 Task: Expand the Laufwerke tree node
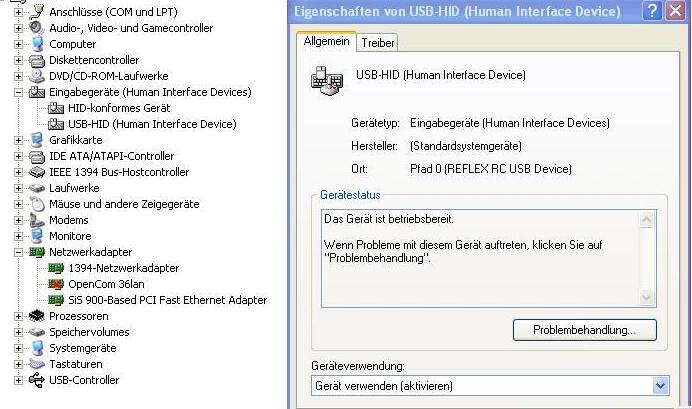[19, 188]
